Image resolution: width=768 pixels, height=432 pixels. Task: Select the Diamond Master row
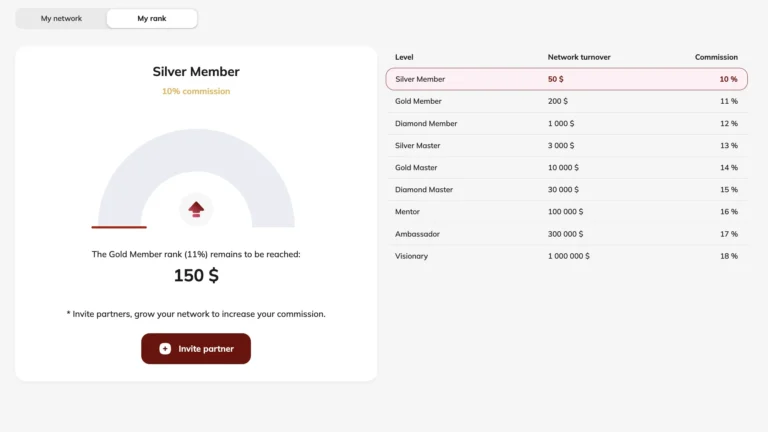[566, 189]
